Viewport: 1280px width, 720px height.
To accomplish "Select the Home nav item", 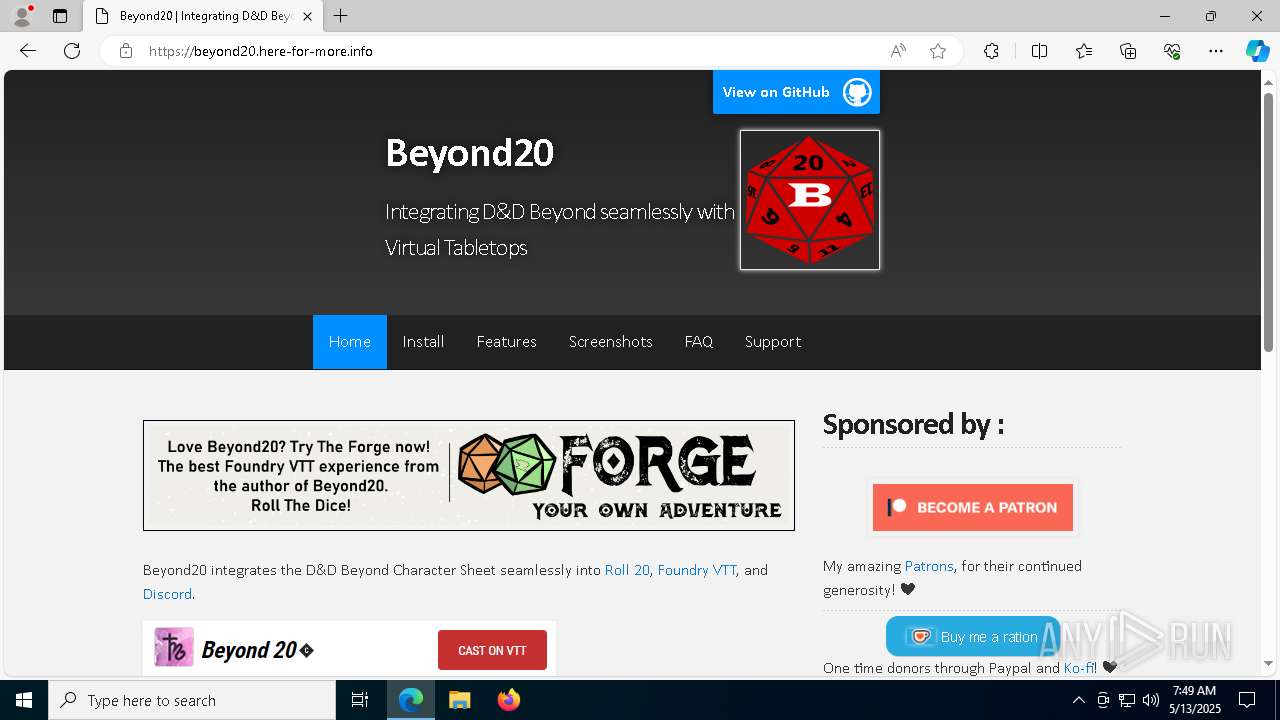I will (x=350, y=342).
